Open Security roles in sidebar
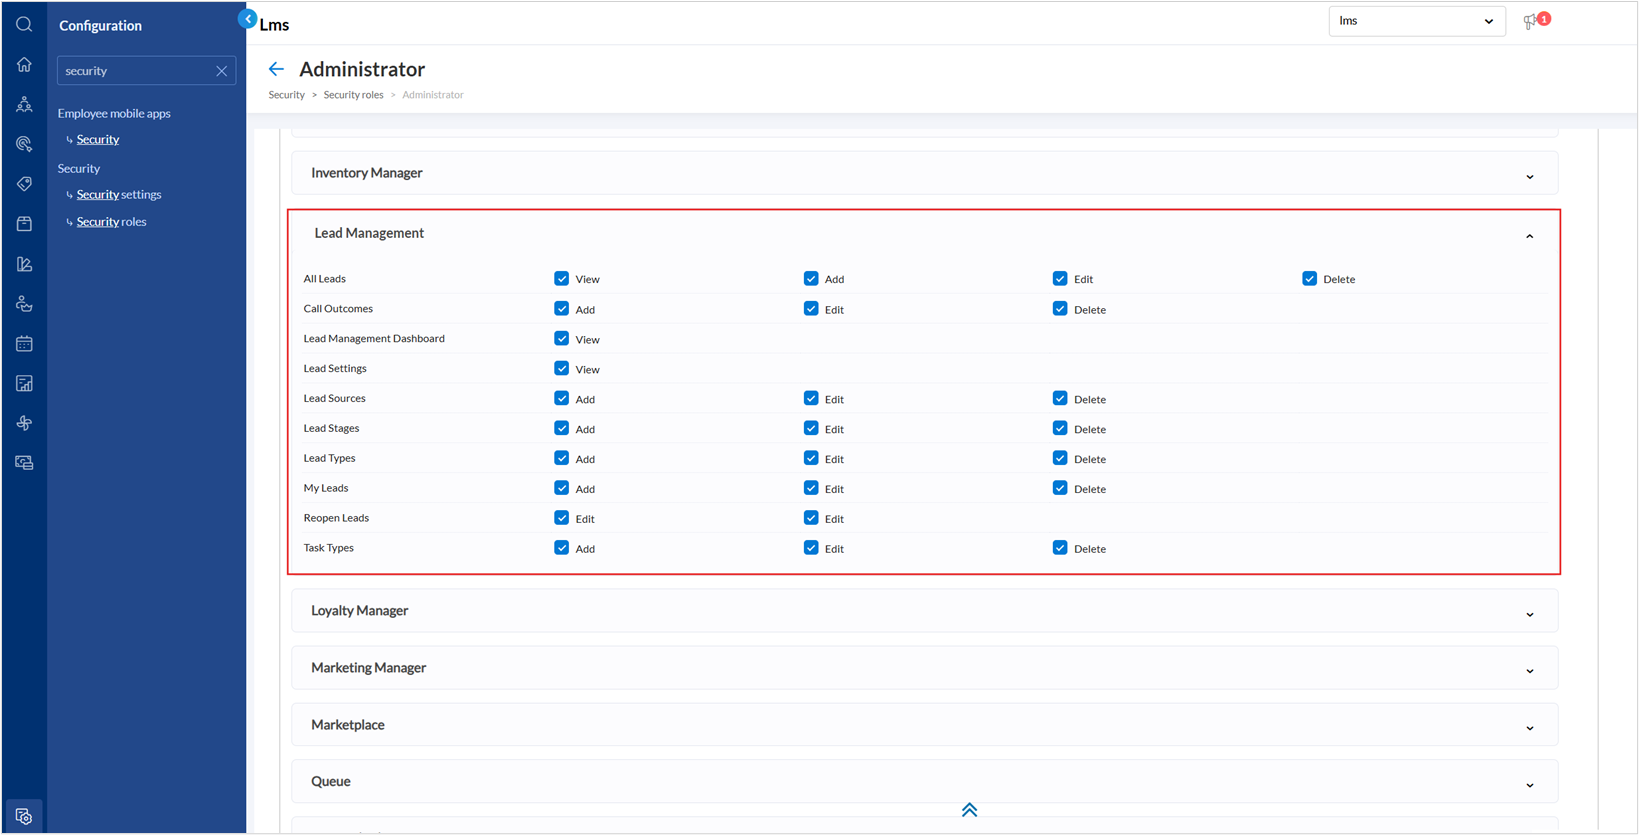The width and height of the screenshot is (1639, 835). pos(112,222)
